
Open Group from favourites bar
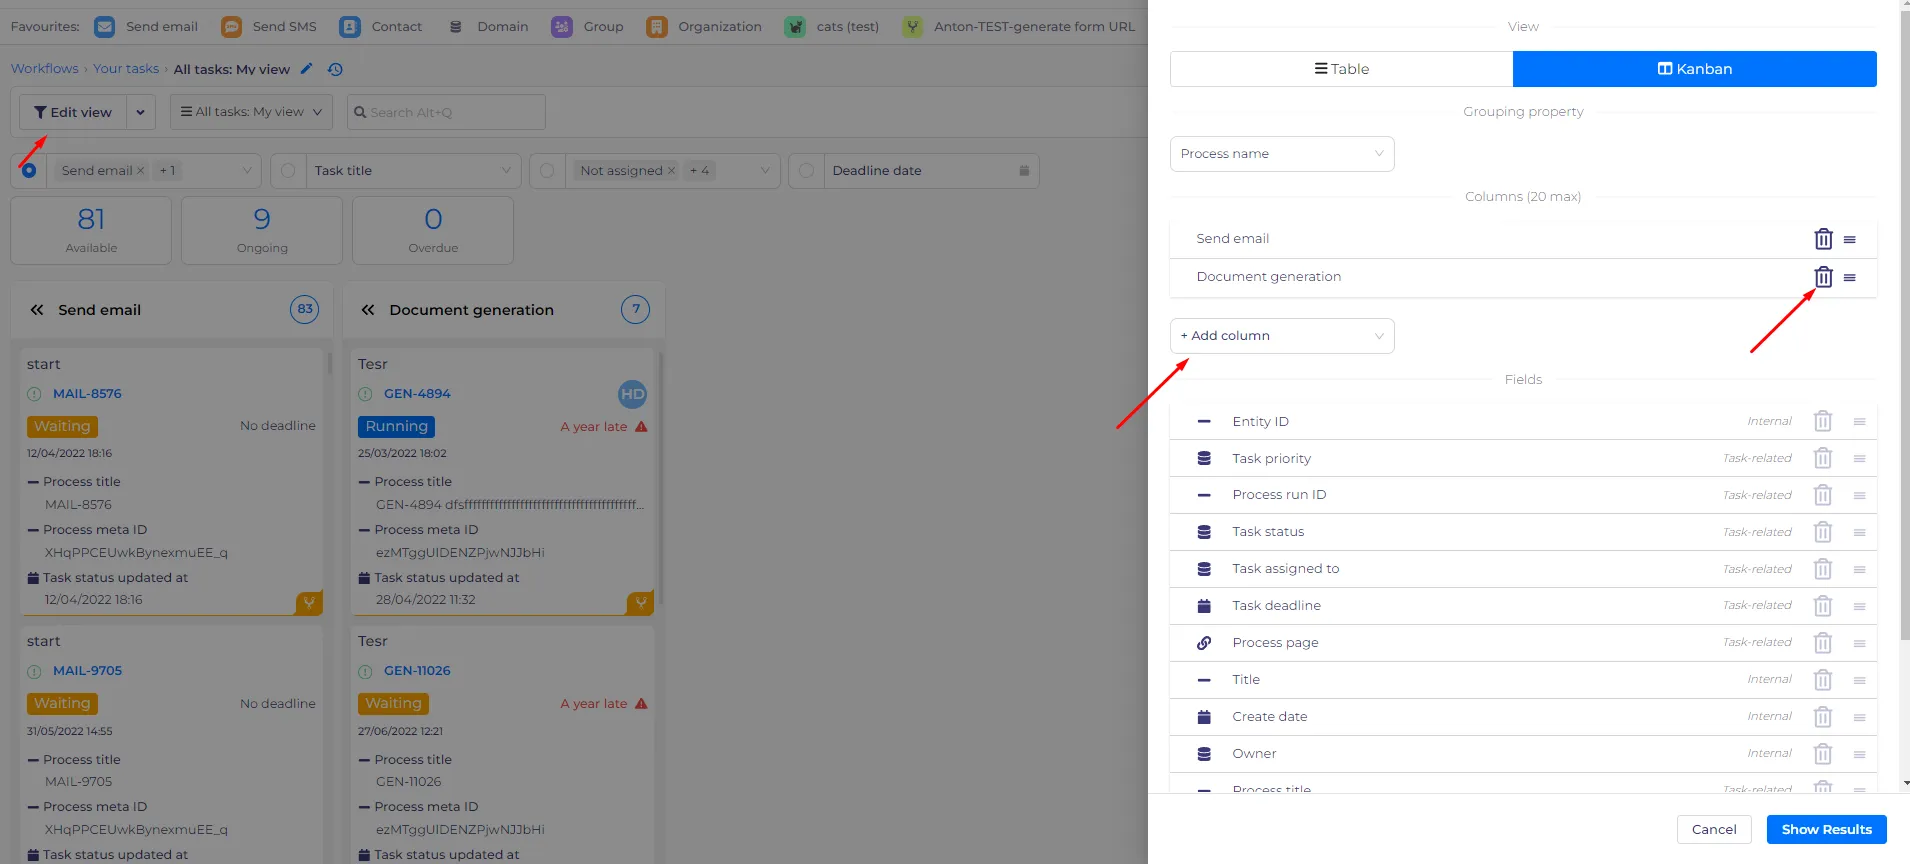(587, 27)
